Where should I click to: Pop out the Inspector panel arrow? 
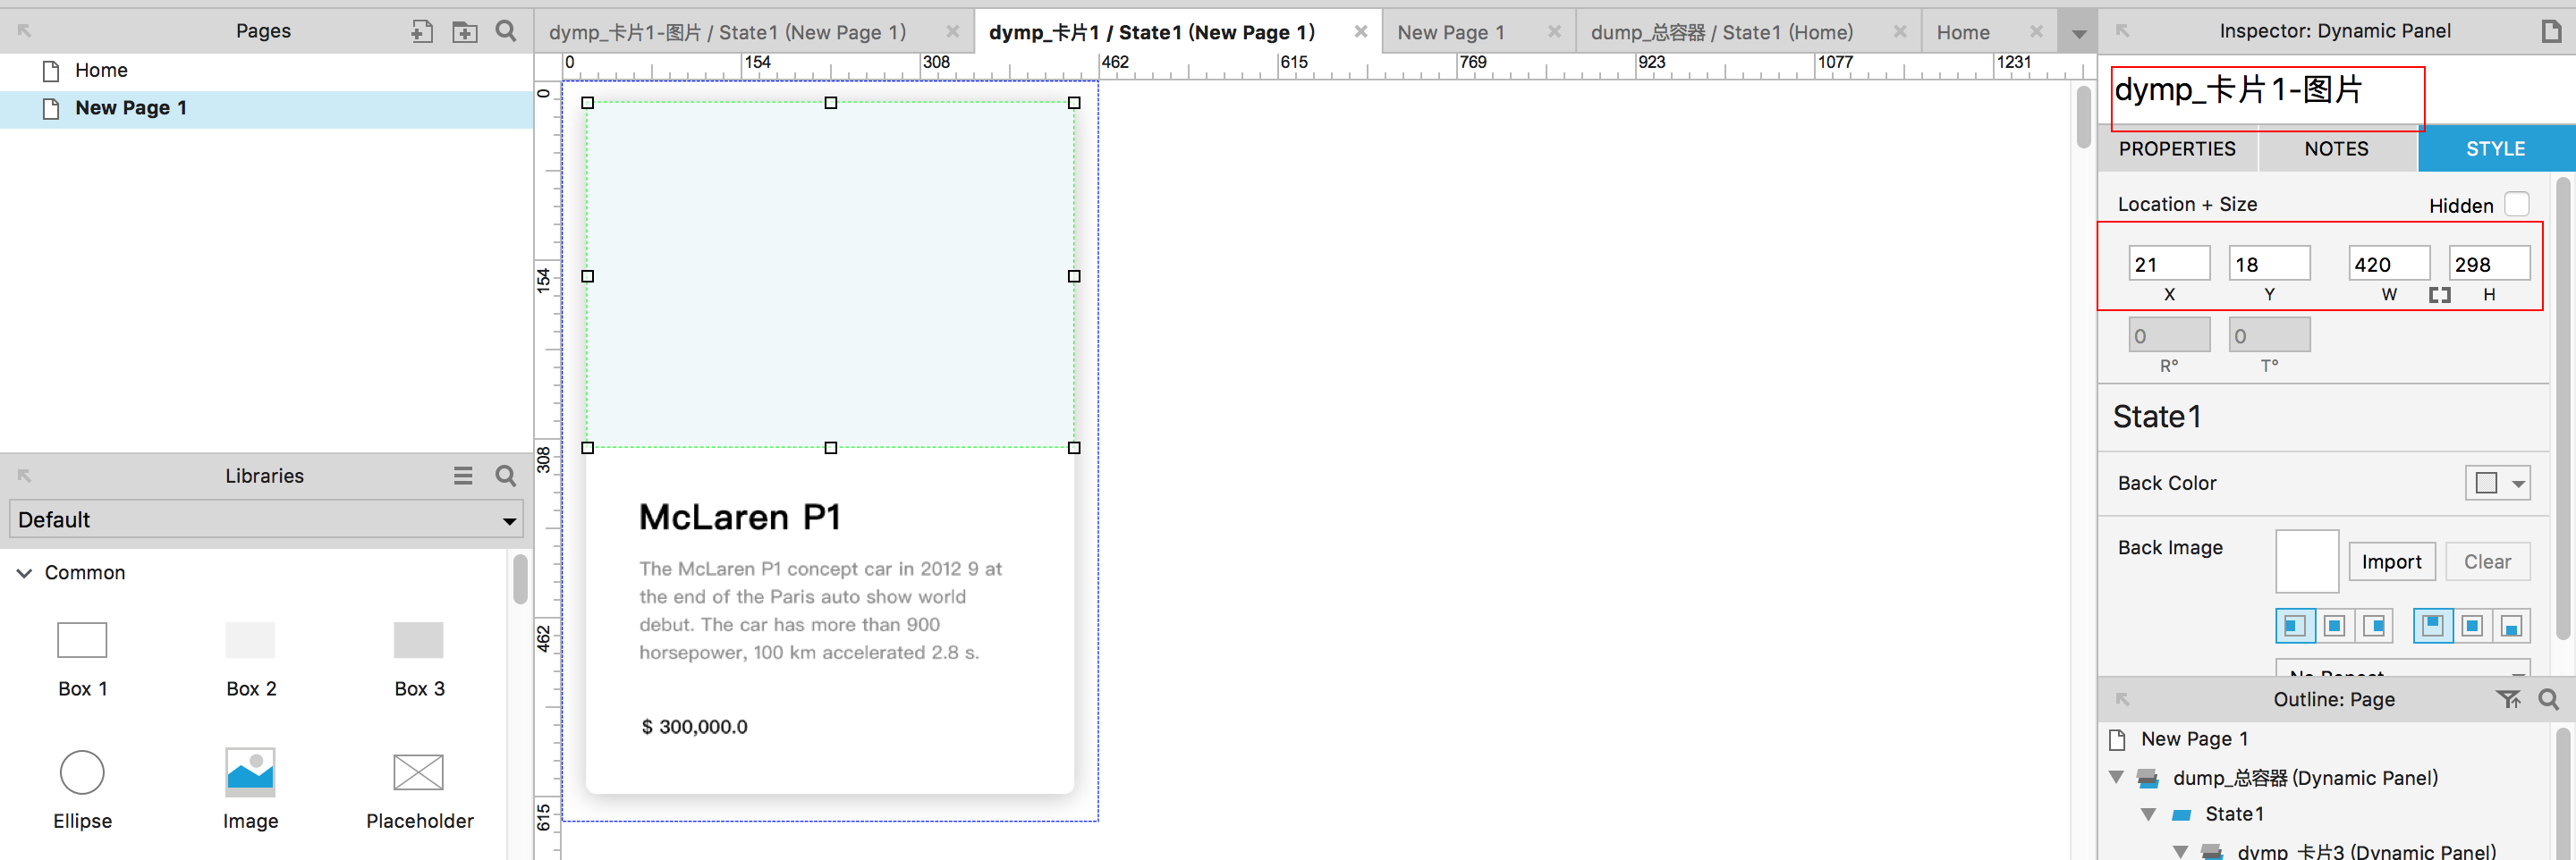2122,31
